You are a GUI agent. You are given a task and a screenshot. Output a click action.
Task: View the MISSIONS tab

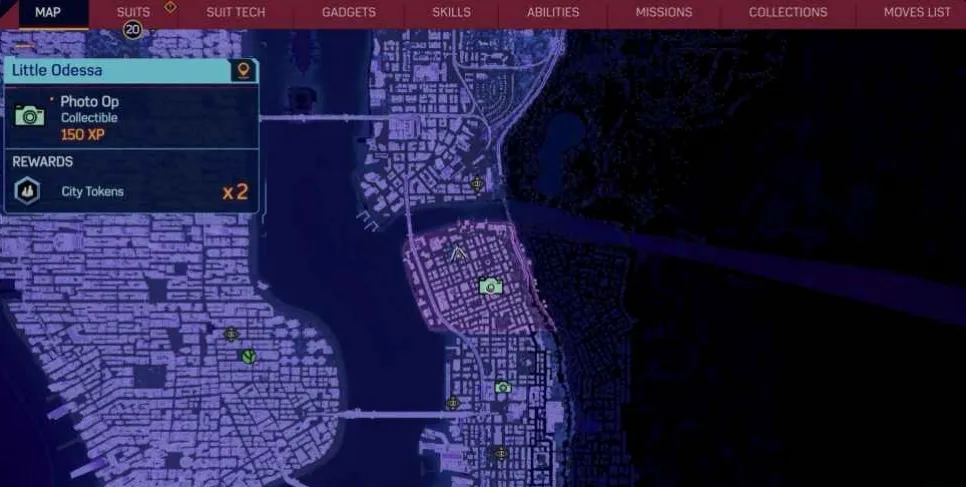664,12
